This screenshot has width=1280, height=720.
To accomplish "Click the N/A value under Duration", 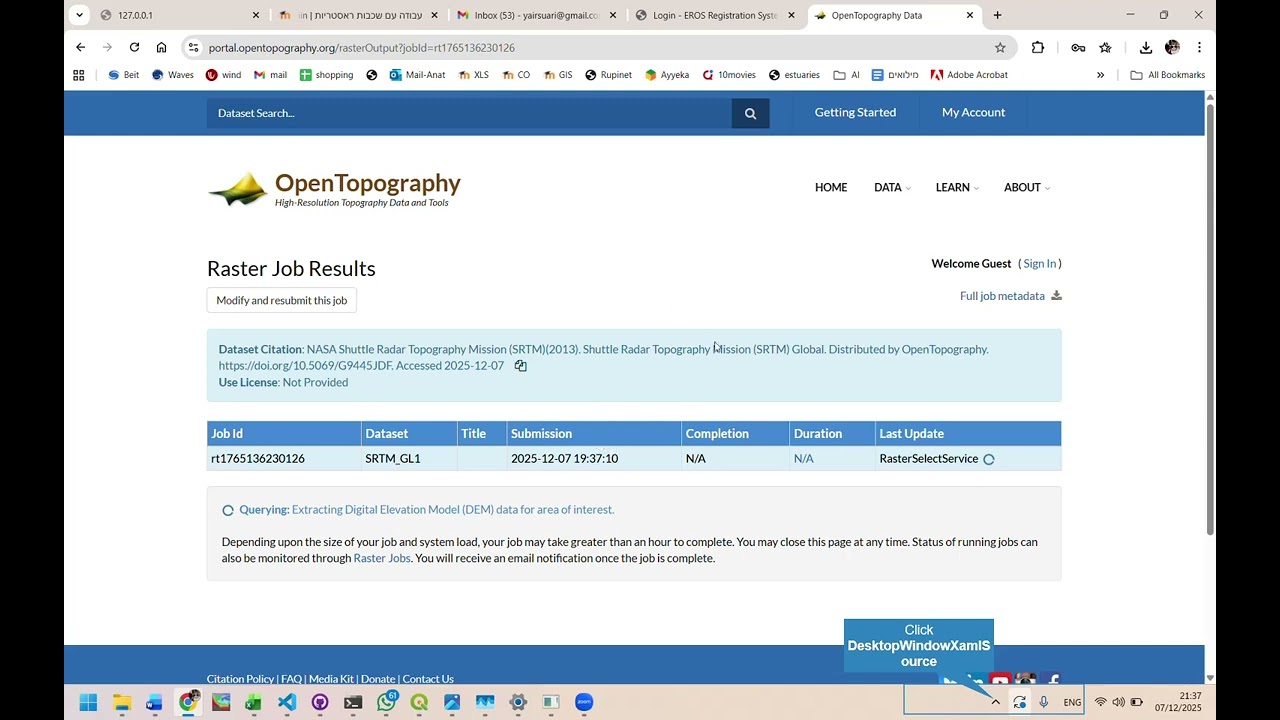I will point(803,459).
